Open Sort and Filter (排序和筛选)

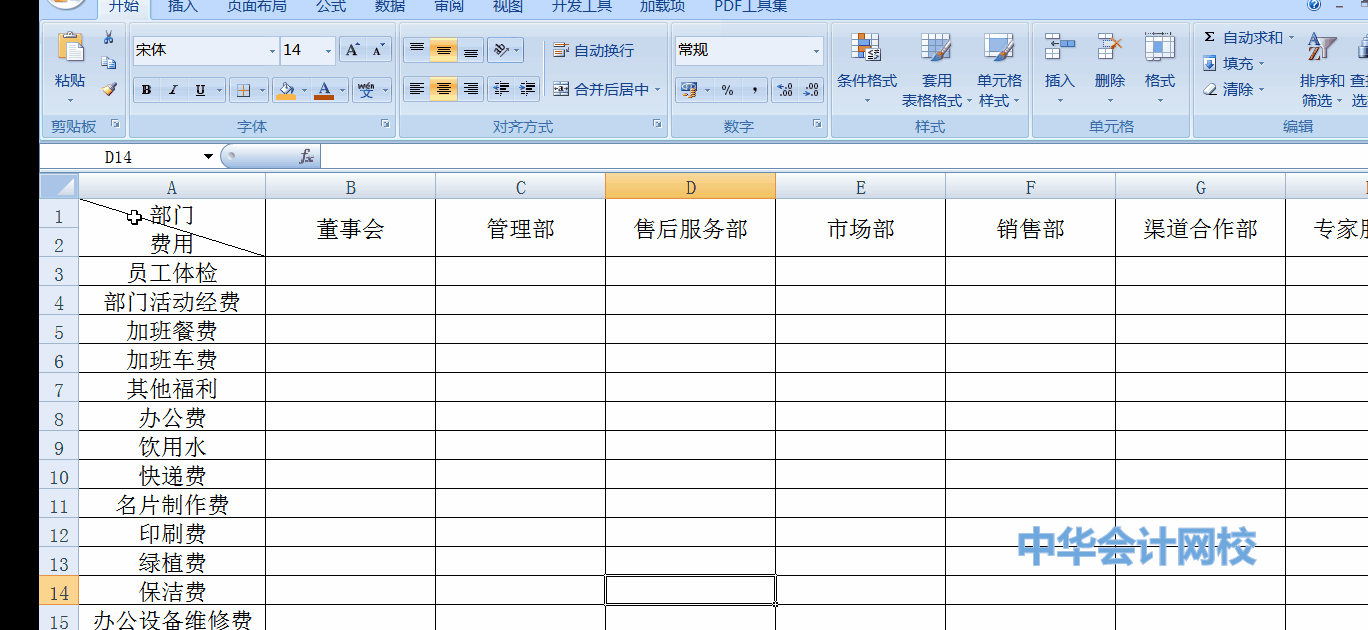pos(1322,69)
